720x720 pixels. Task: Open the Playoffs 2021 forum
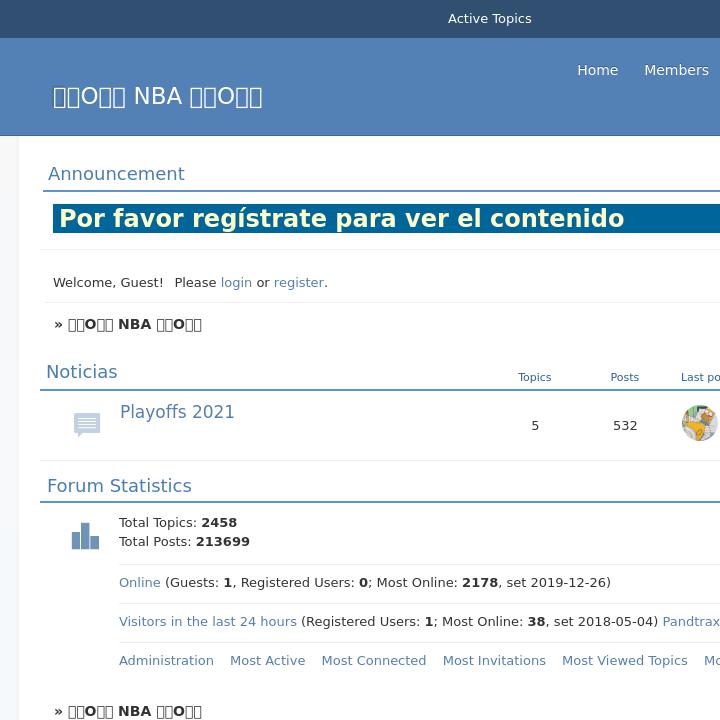pyautogui.click(x=177, y=412)
